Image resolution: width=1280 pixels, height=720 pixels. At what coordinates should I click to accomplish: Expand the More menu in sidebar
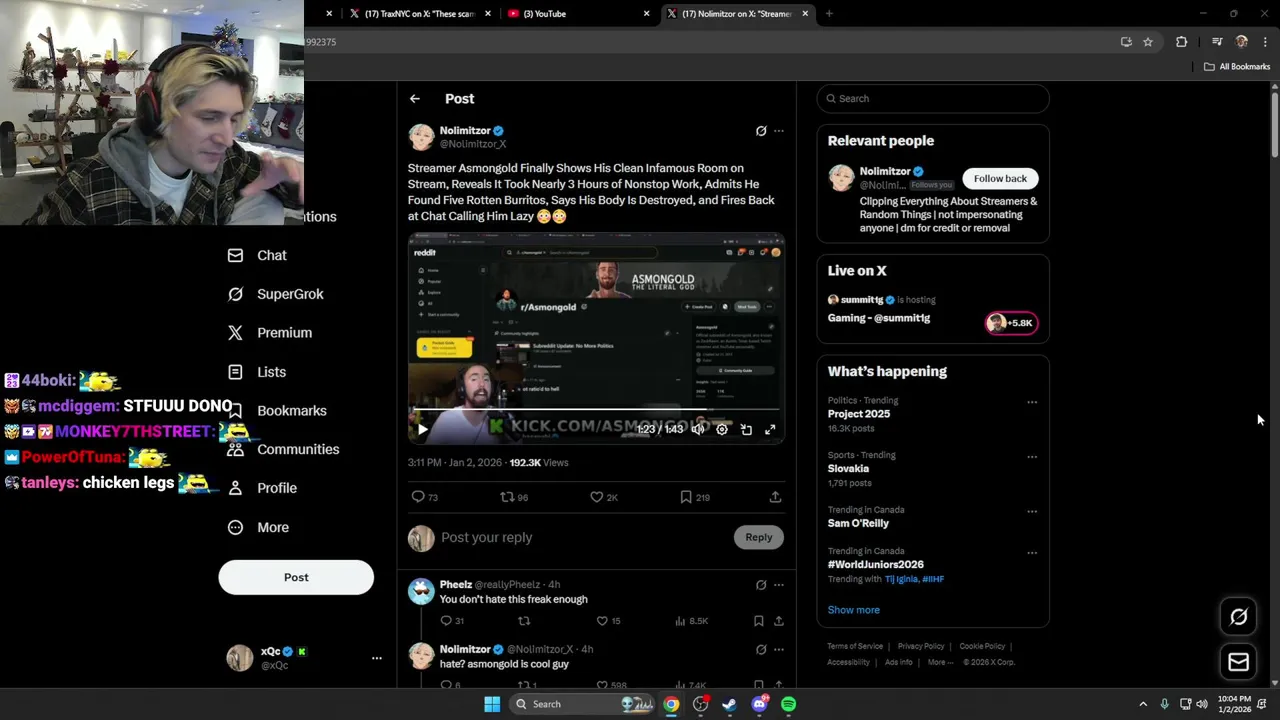[258, 528]
